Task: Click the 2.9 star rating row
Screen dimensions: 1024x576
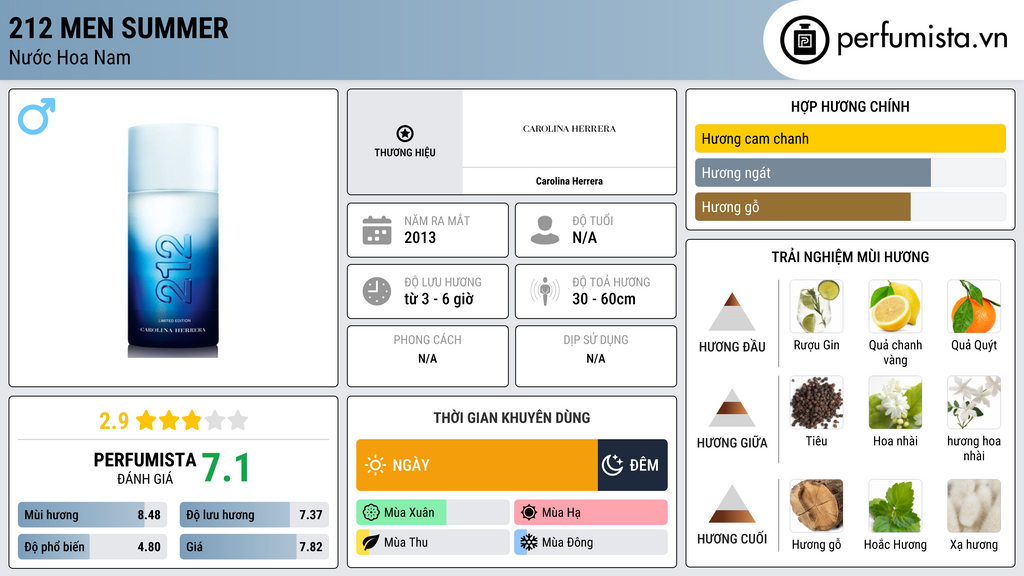Action: point(173,420)
